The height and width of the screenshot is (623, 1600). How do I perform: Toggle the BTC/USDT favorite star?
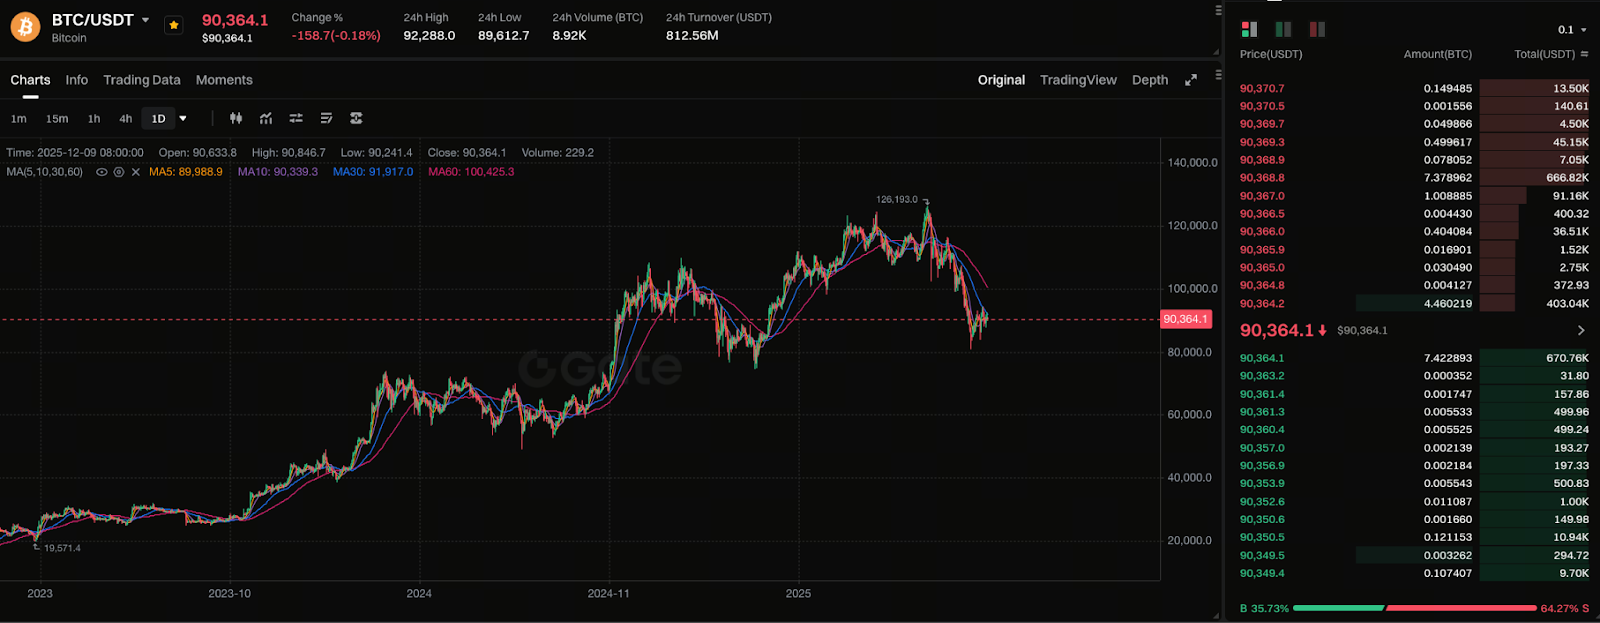coord(174,26)
